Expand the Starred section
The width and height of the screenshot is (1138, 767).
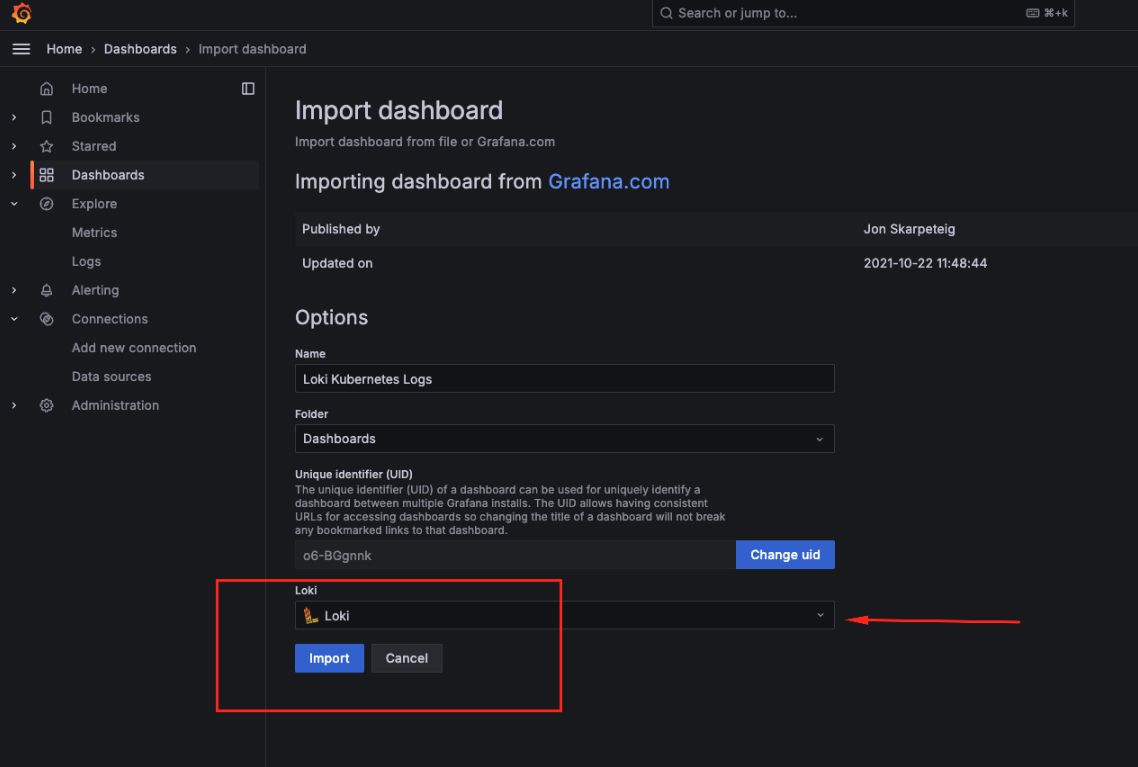pyautogui.click(x=14, y=147)
